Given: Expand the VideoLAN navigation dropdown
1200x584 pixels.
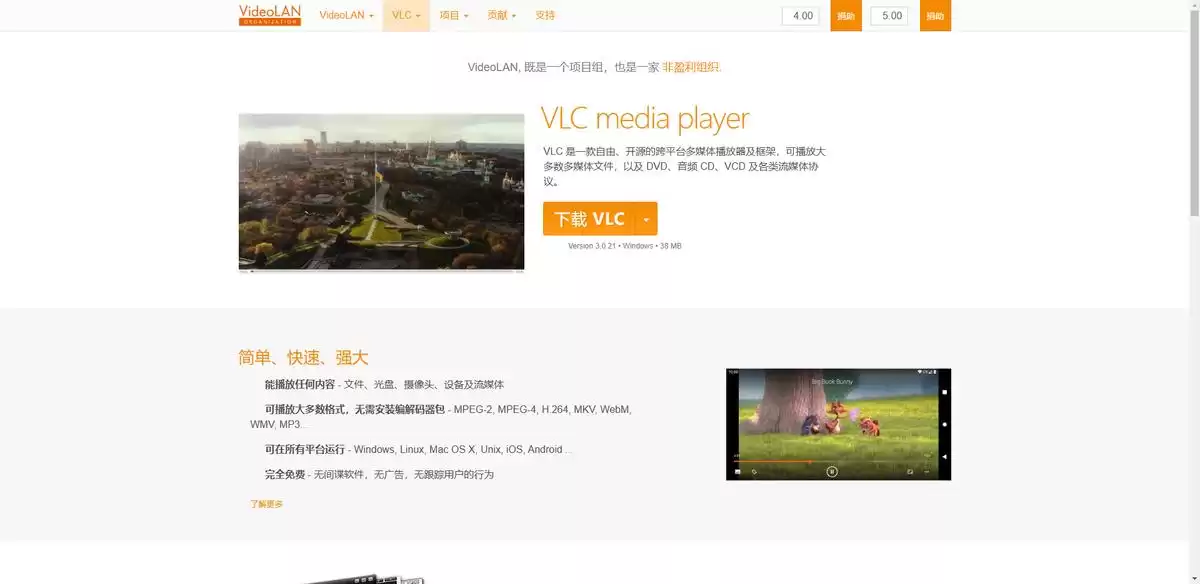Looking at the screenshot, I should click(345, 15).
